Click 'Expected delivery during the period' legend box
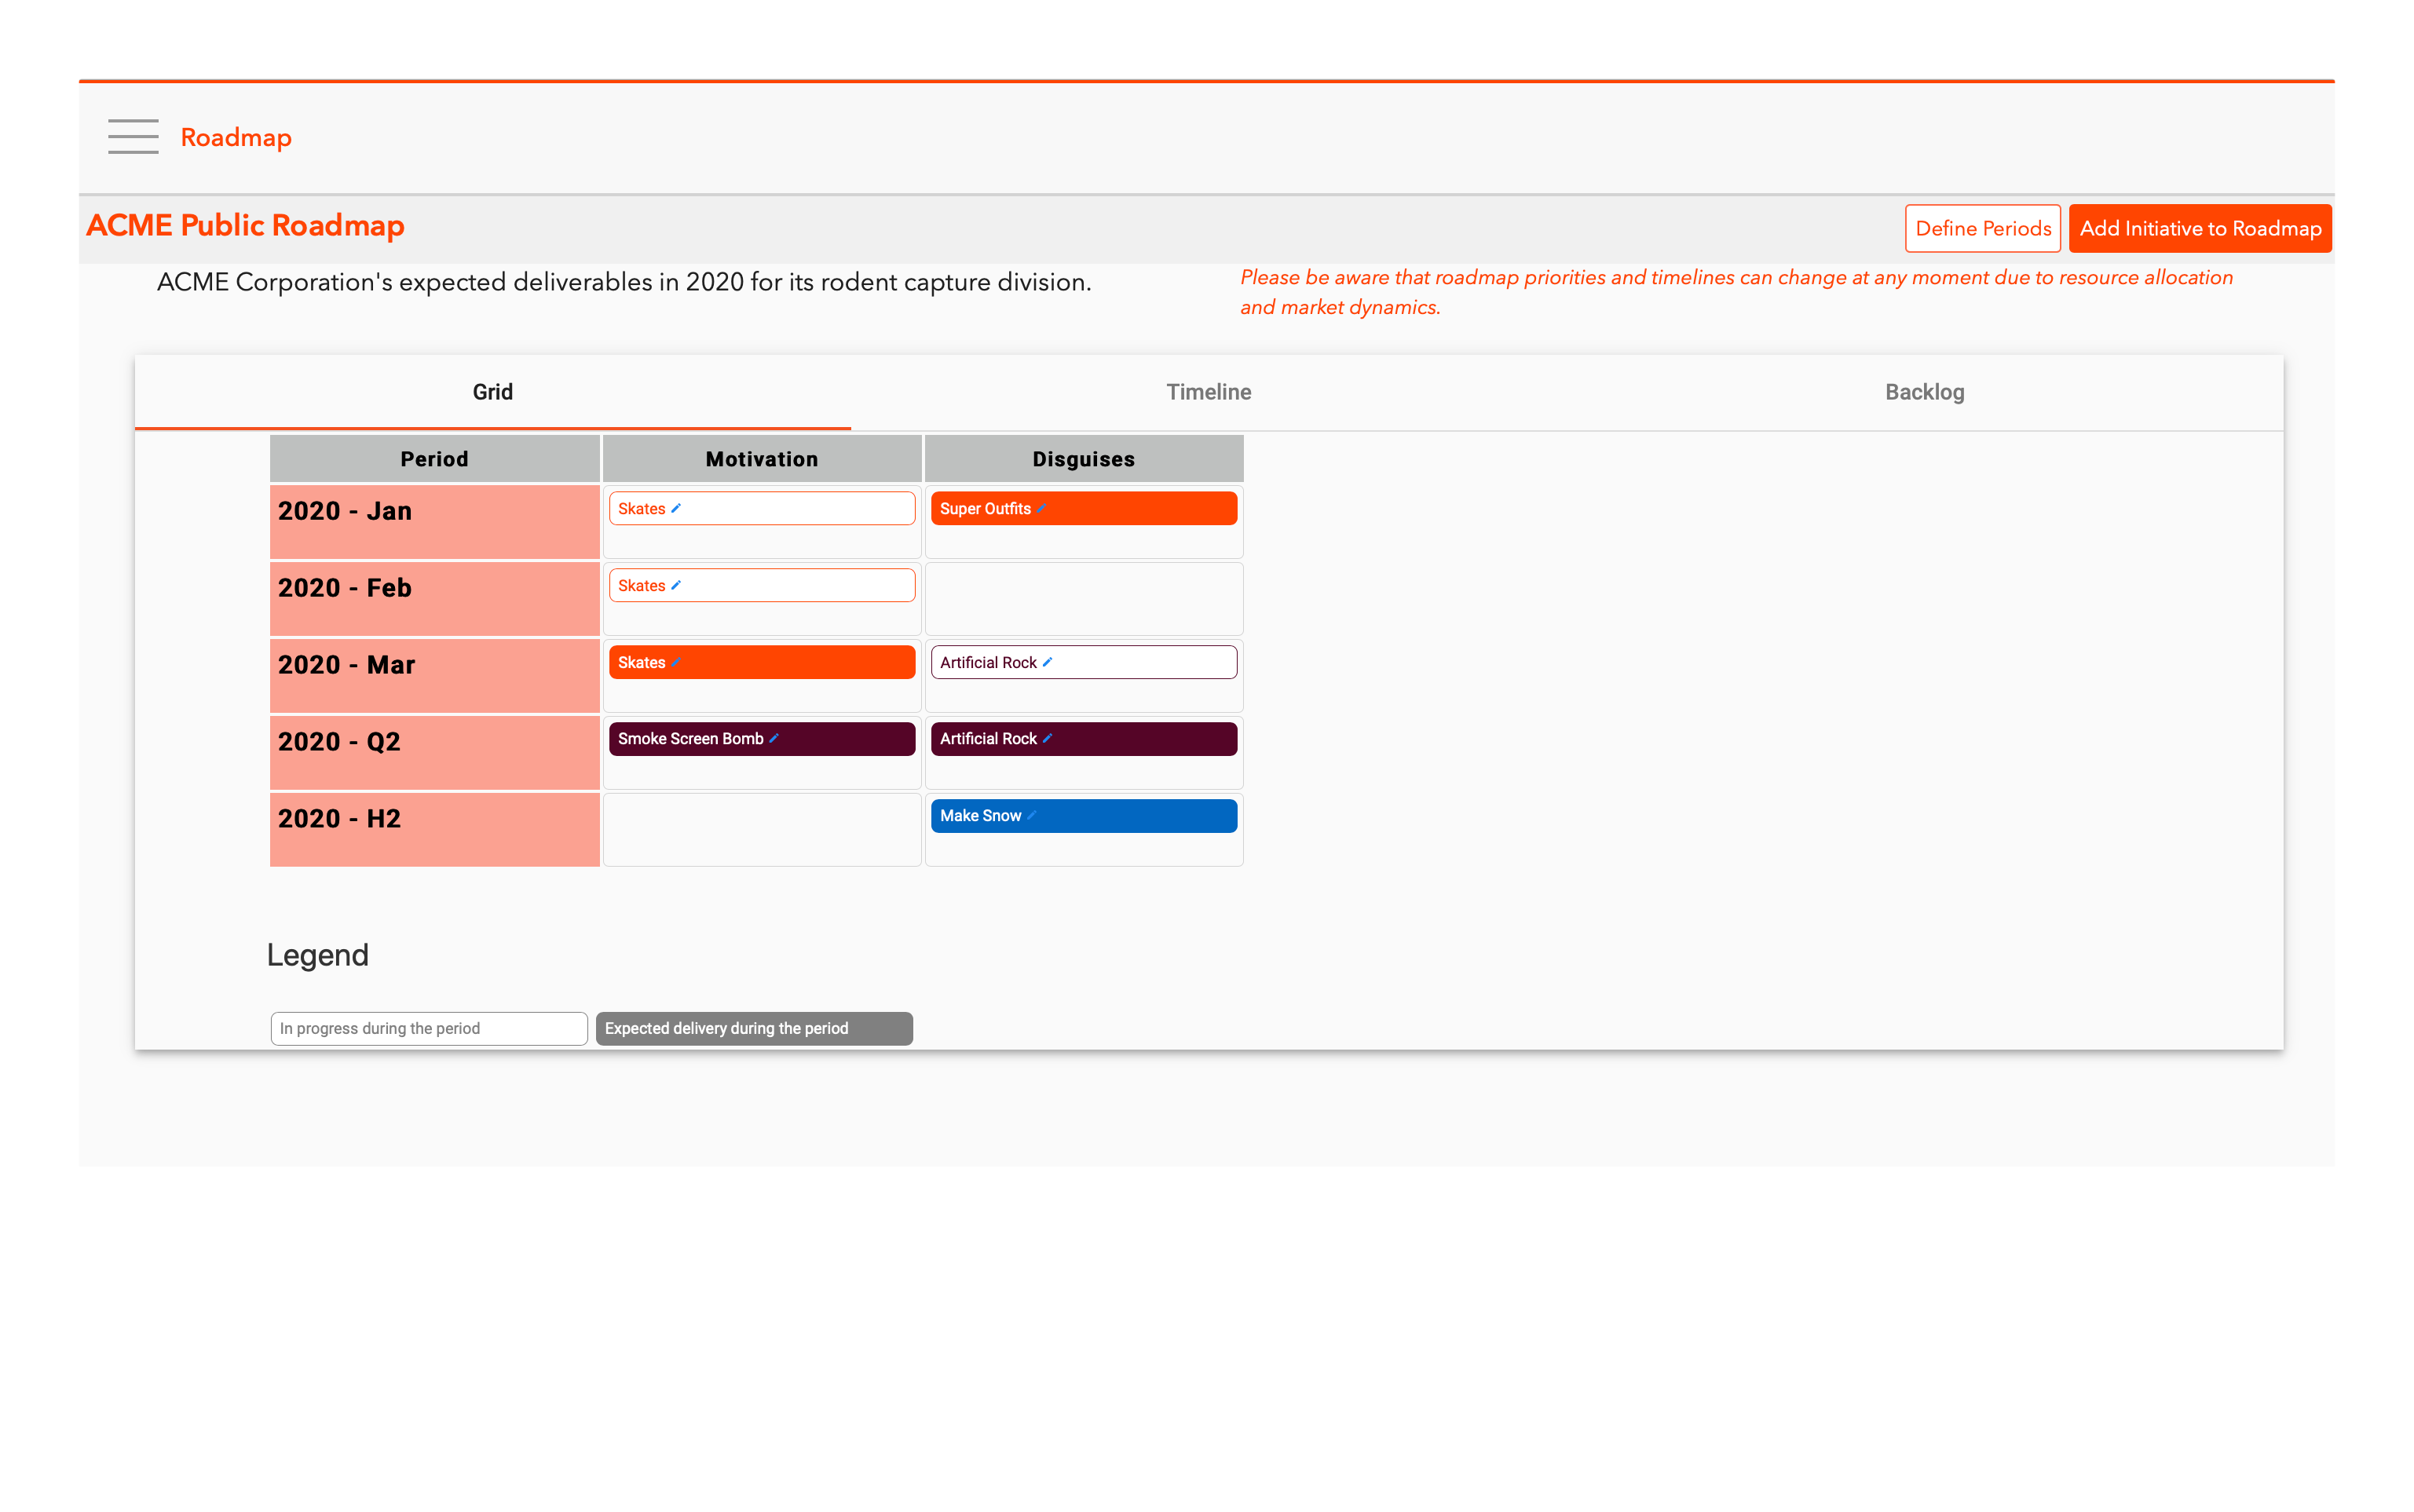2414x1512 pixels. (754, 1029)
